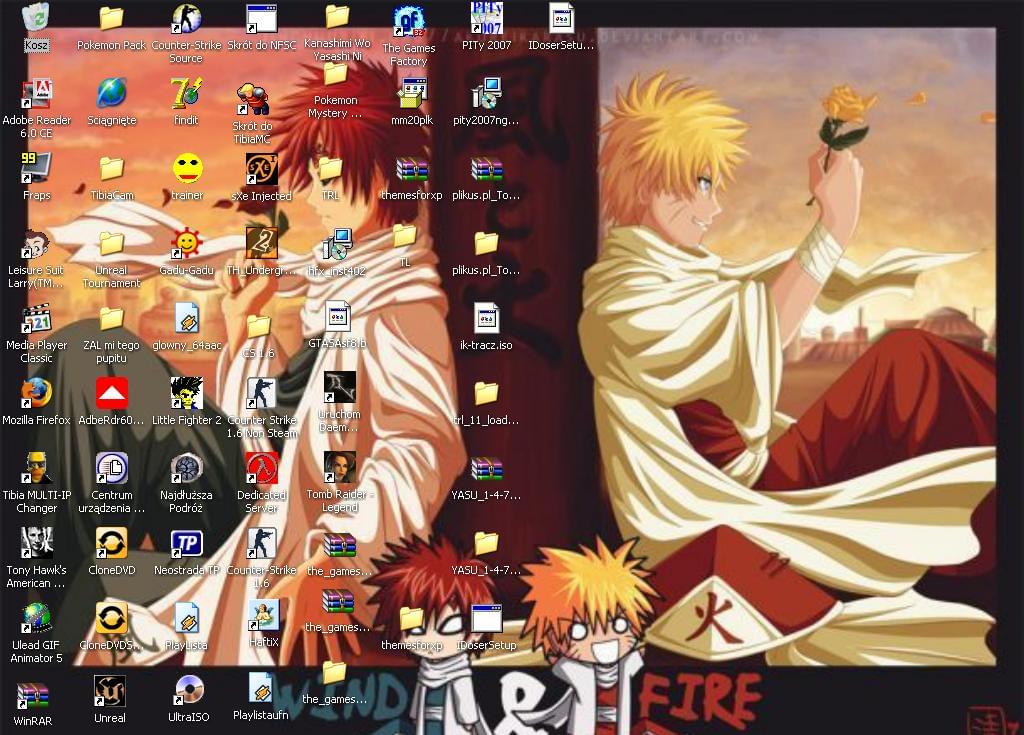Select the Uruchom Daem... shortcut
The height and width of the screenshot is (735, 1024).
340,387
